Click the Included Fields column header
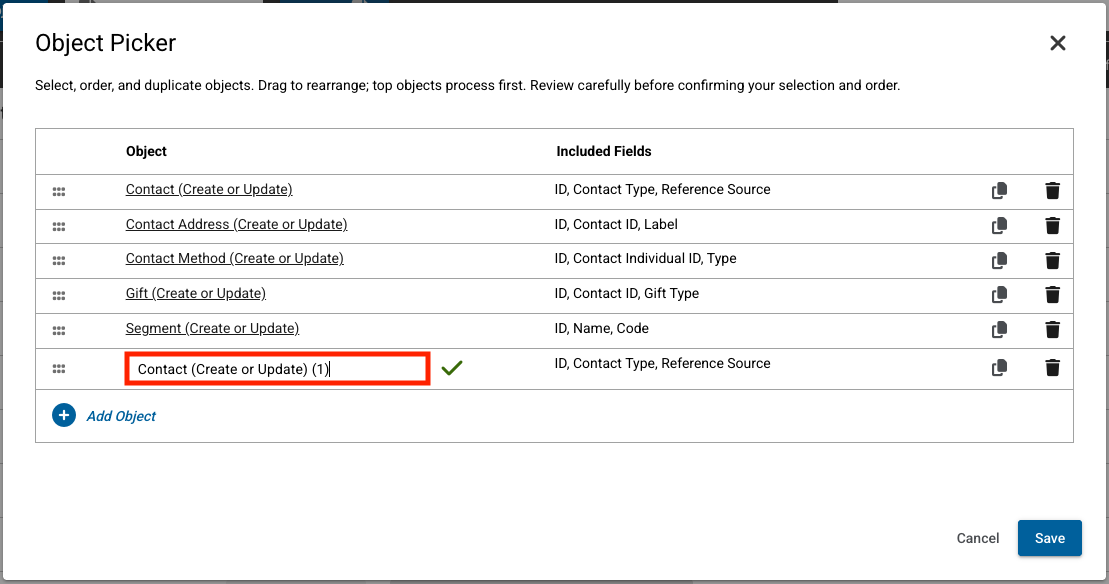 point(603,151)
